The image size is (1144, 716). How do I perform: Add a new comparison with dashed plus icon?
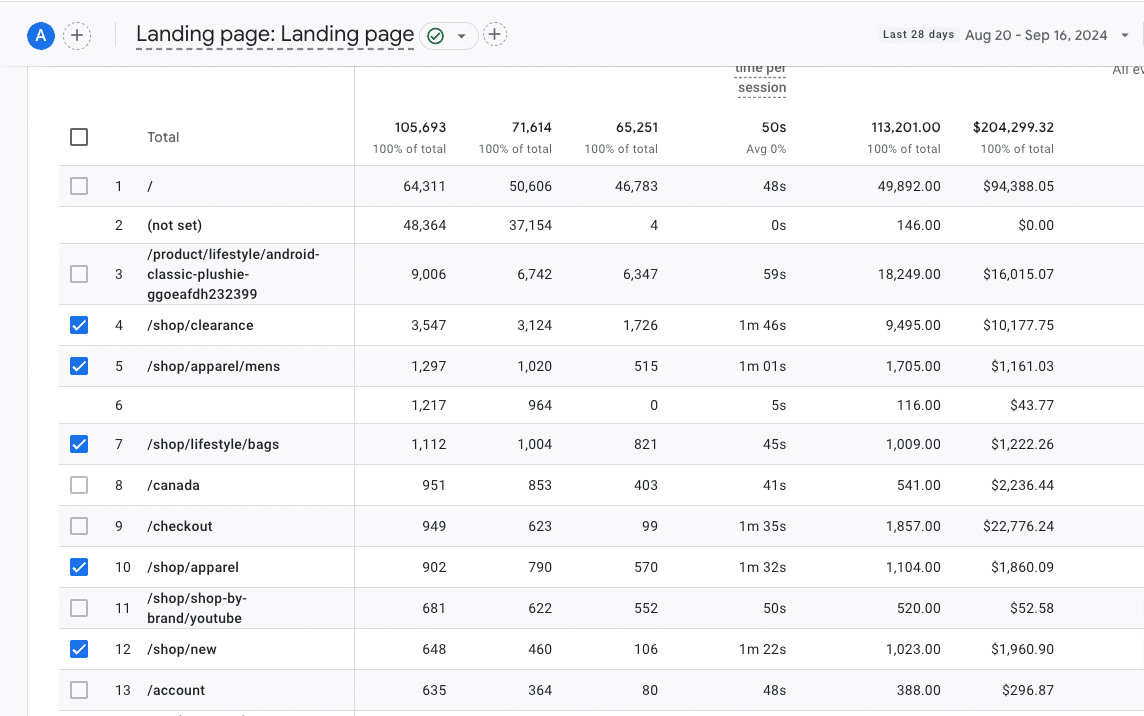tap(77, 36)
